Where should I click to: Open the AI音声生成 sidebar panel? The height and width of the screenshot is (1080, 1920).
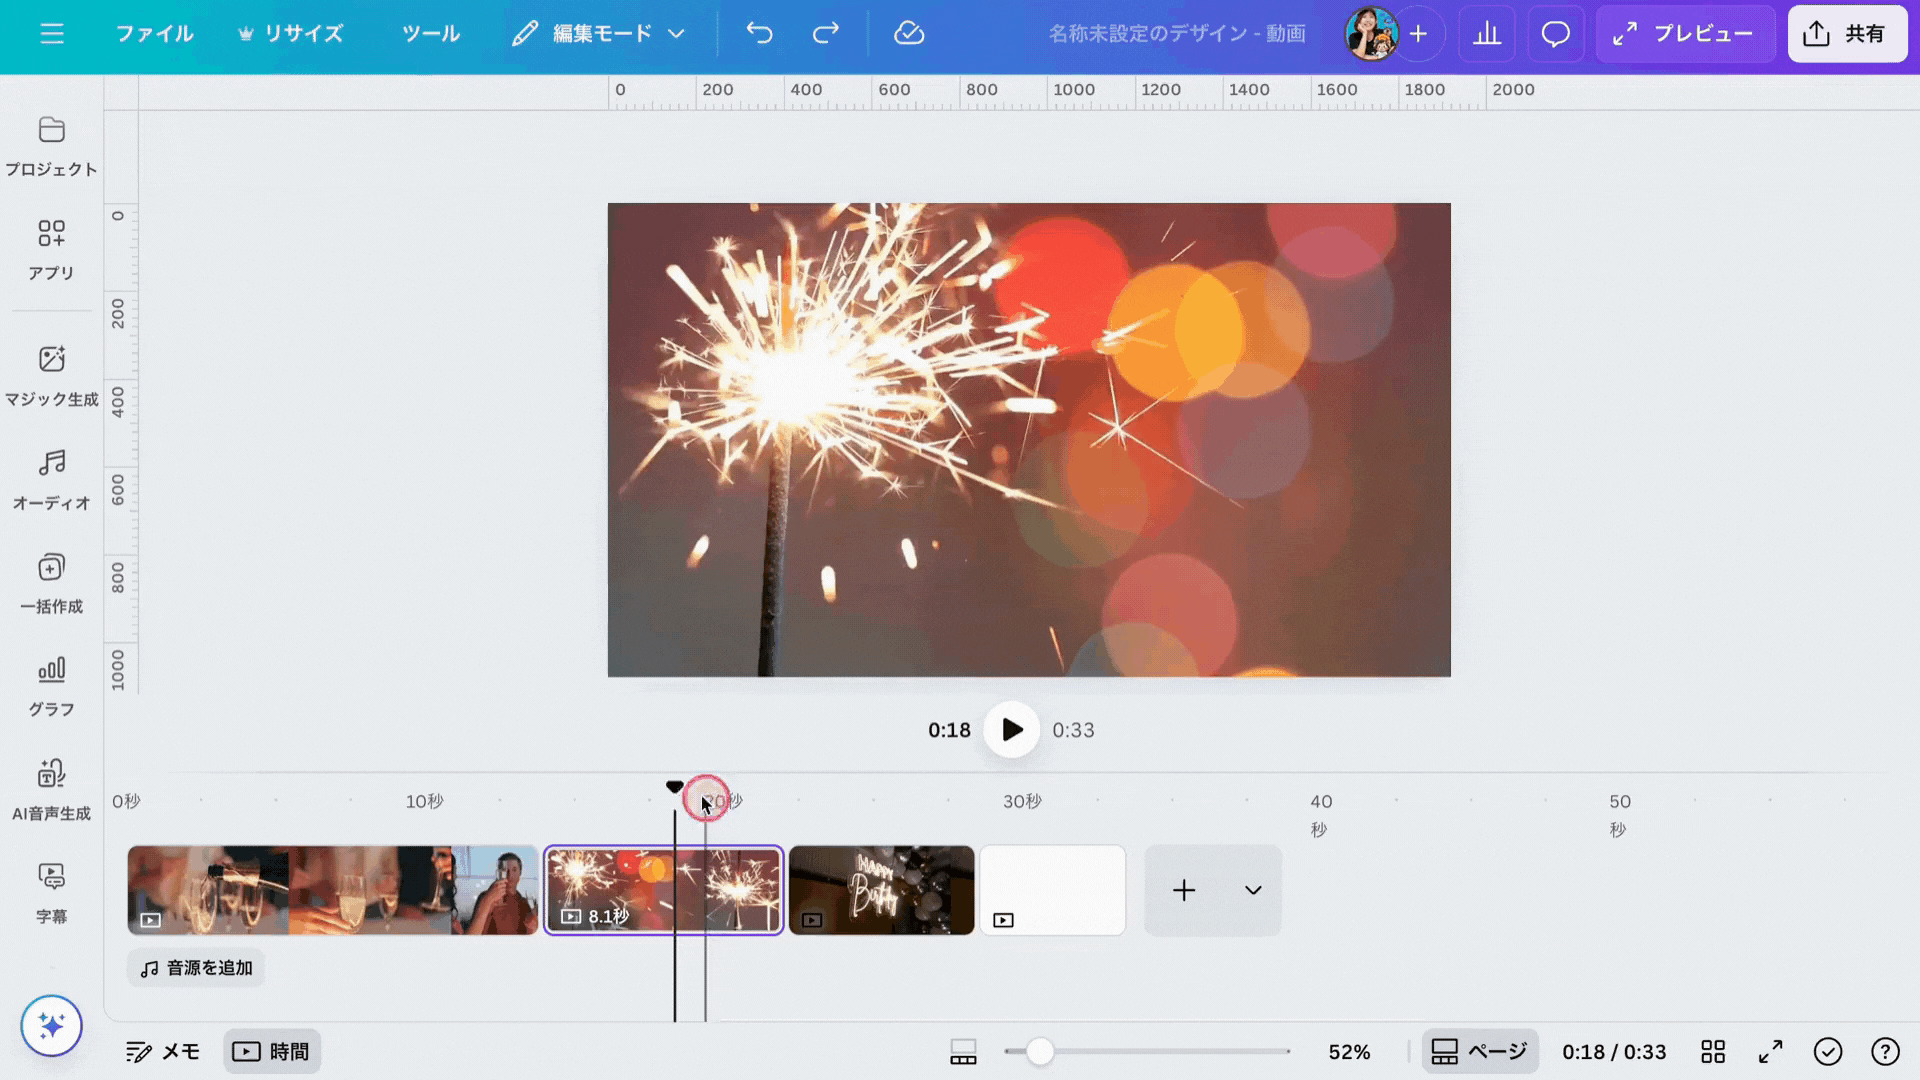[x=52, y=789]
